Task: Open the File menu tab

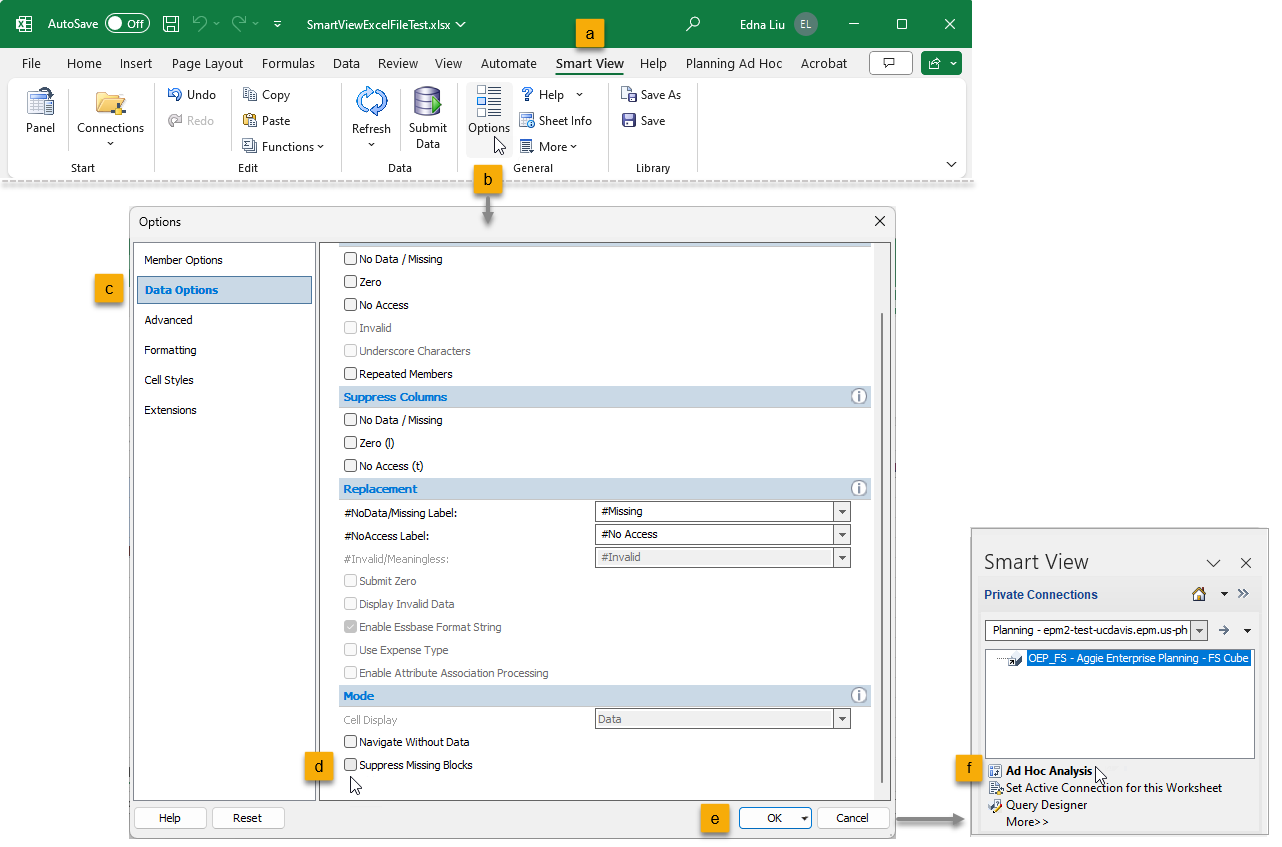Action: 31,63
